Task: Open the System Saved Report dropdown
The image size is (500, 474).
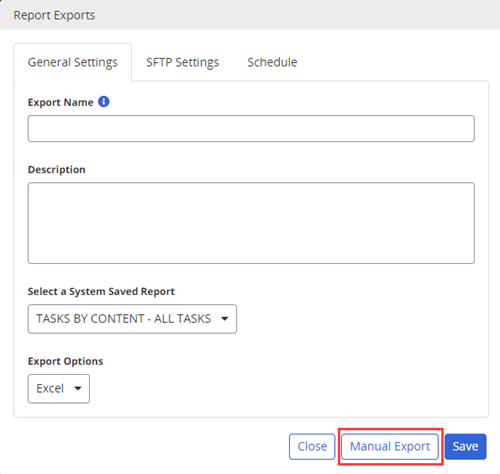Action: point(132,319)
